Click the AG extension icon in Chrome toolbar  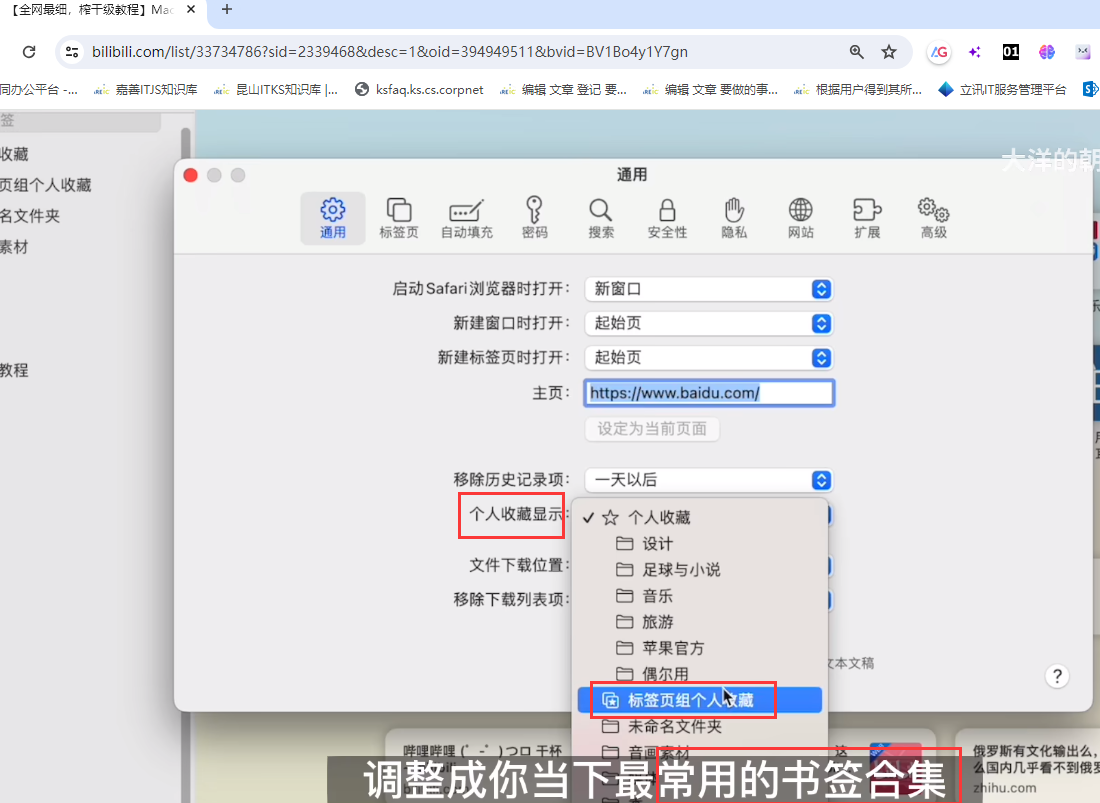tap(939, 52)
